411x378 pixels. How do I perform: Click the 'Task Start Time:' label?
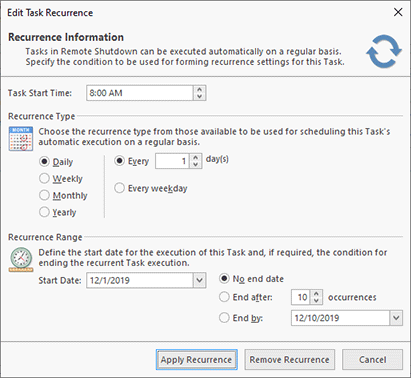[x=40, y=93]
